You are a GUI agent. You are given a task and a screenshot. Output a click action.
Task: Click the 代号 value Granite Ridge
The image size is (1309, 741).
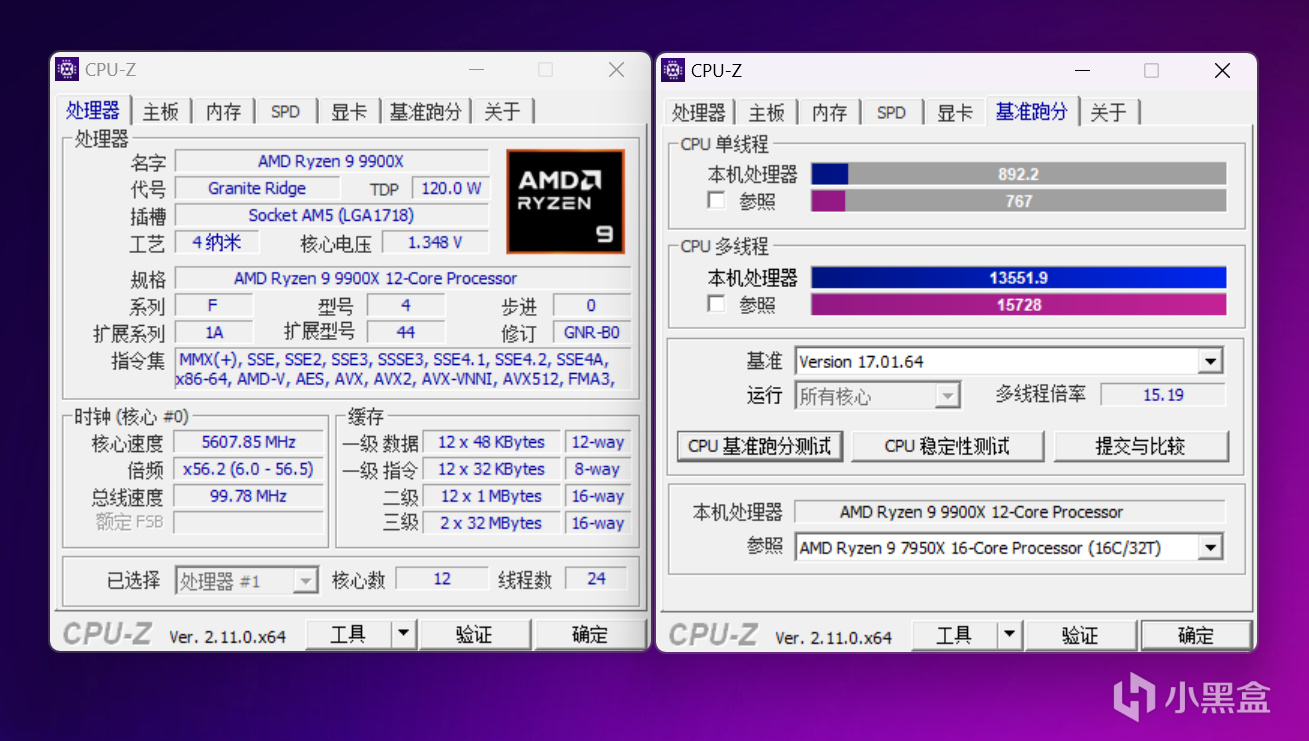257,188
